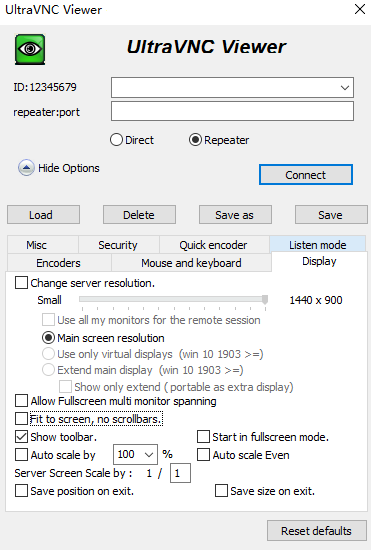Enable Fit to screen, no scrollbars

(21, 419)
